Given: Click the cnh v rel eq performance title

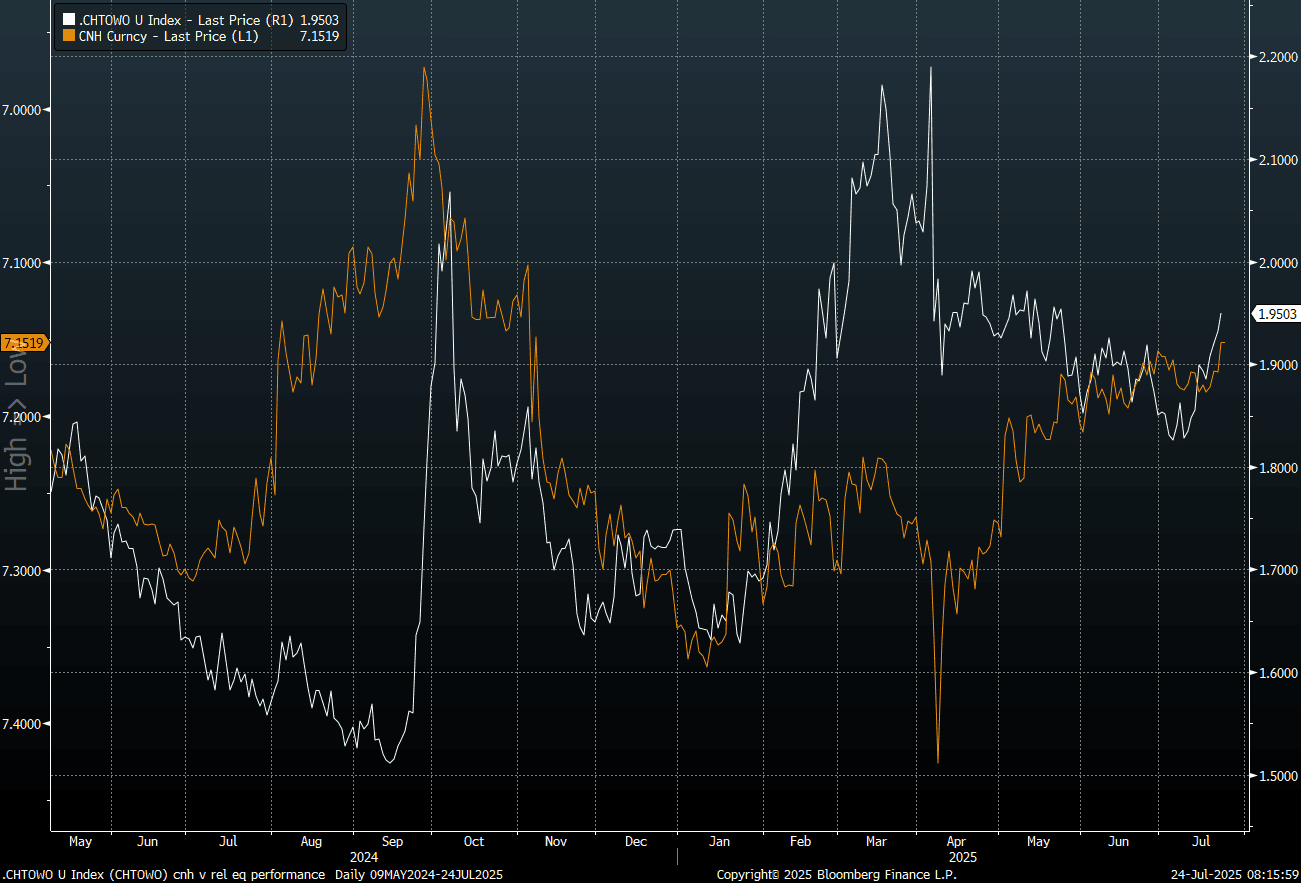Looking at the screenshot, I should (x=249, y=875).
